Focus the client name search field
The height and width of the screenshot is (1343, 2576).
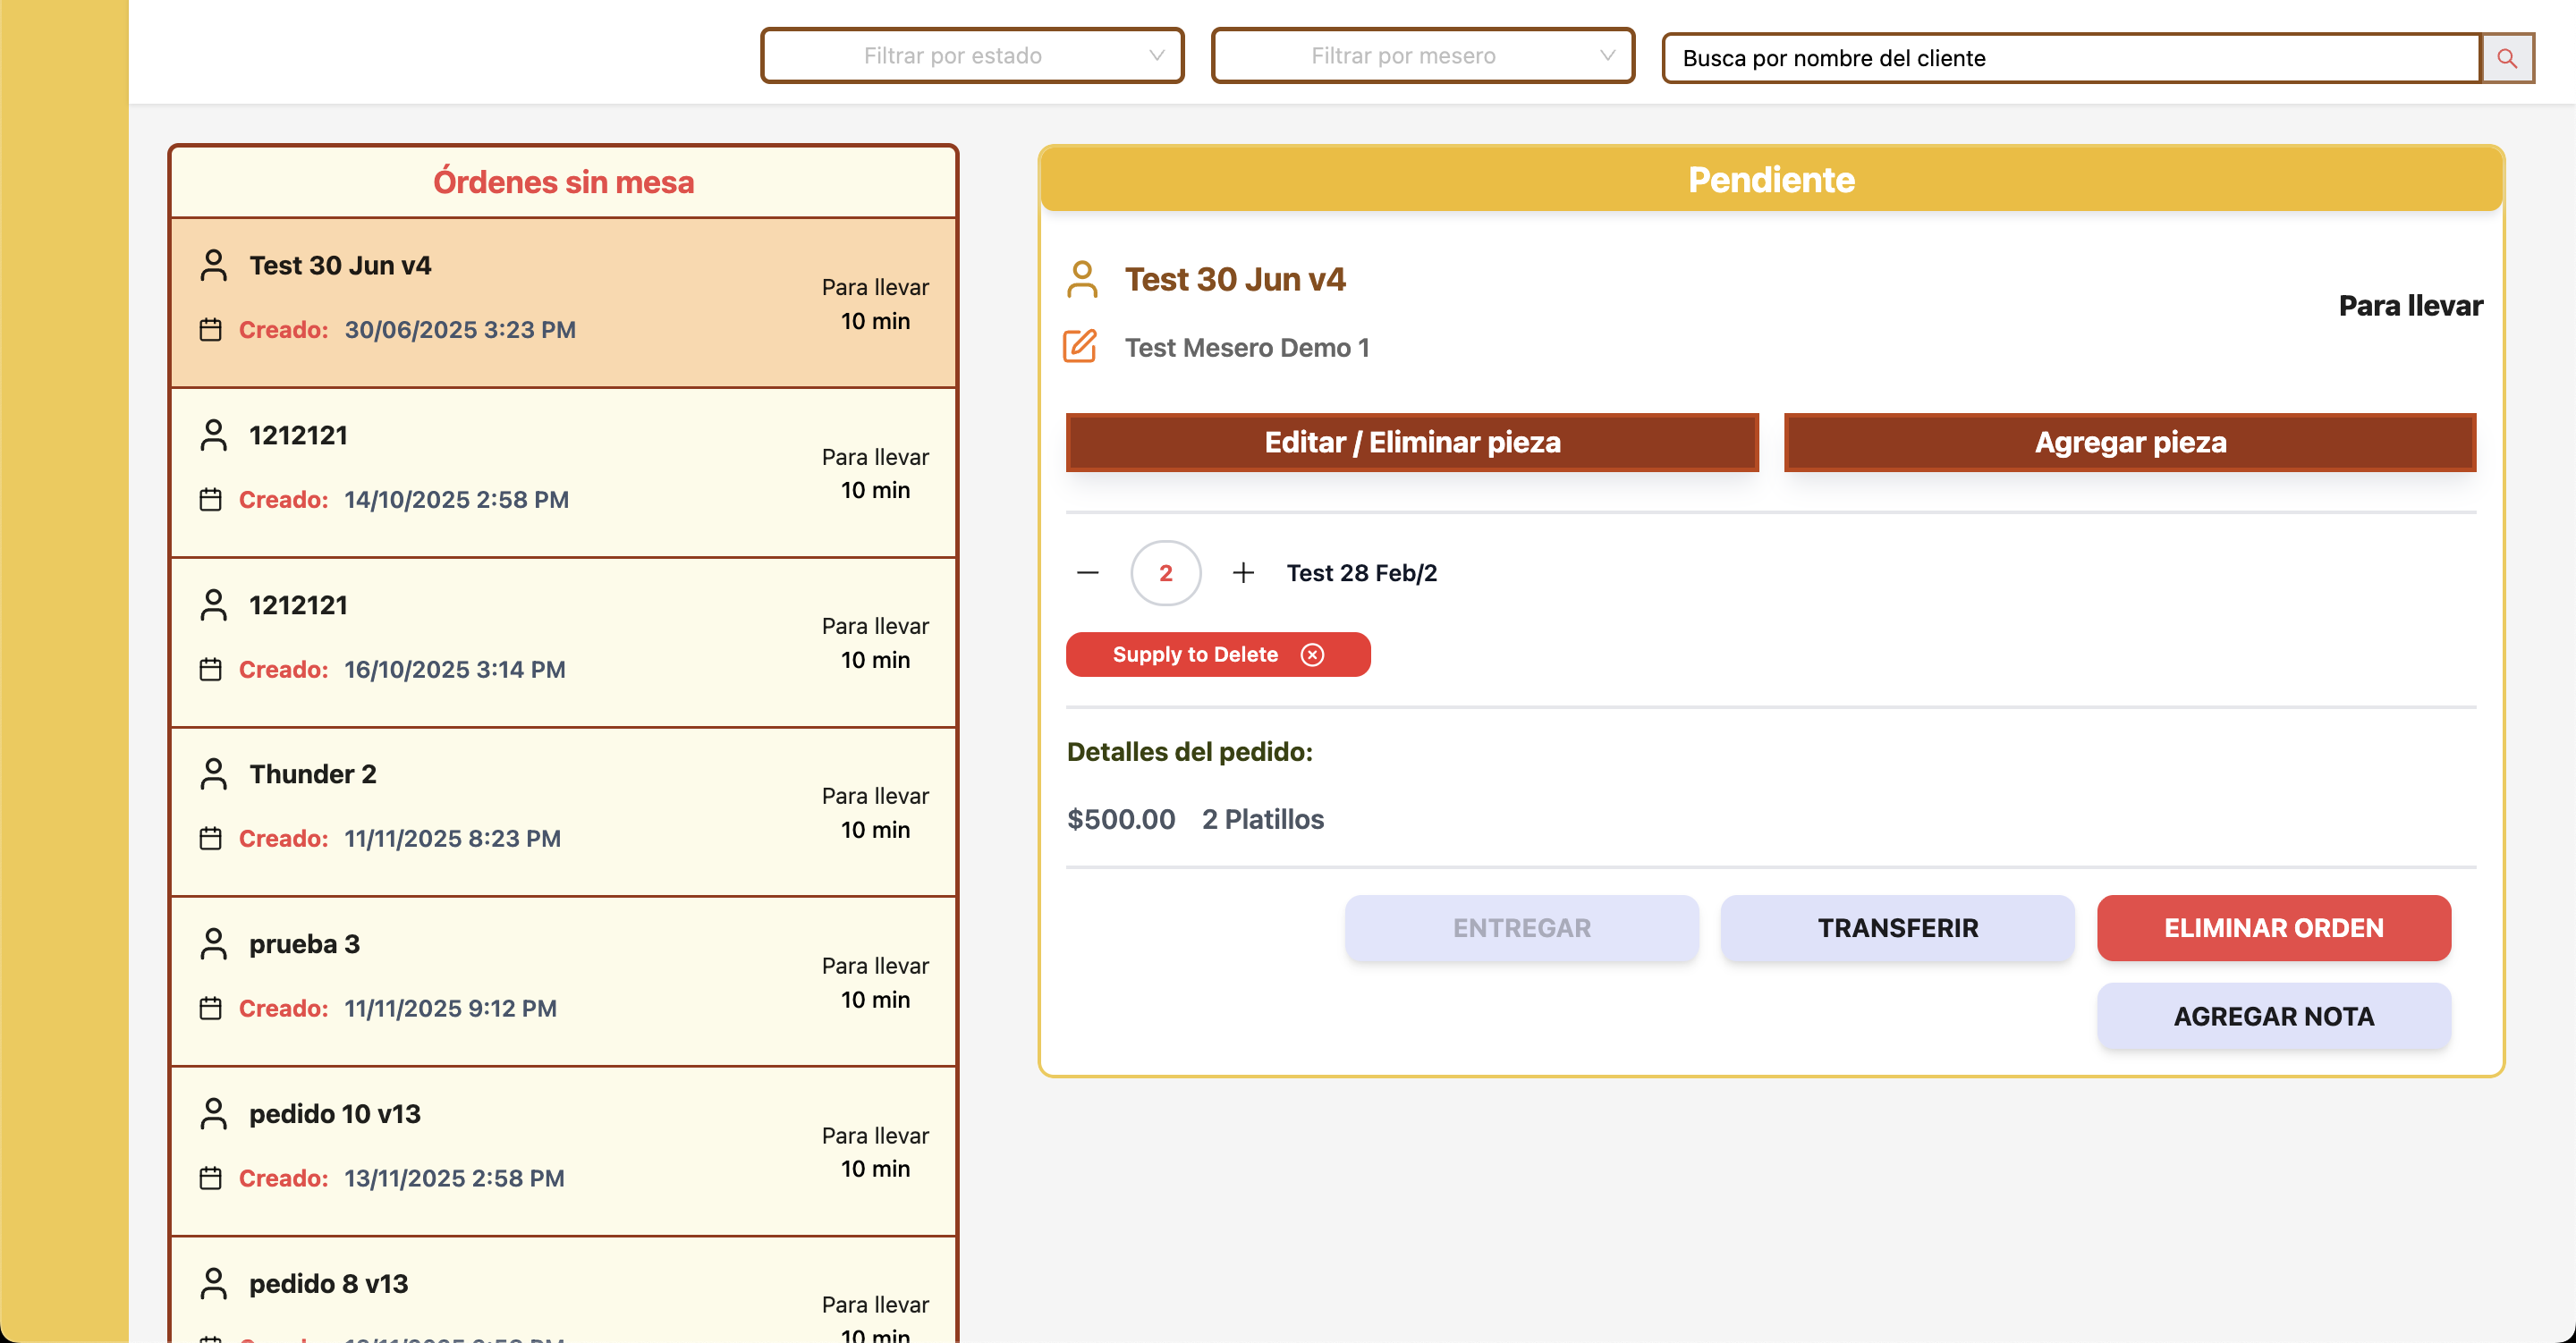[x=2070, y=58]
